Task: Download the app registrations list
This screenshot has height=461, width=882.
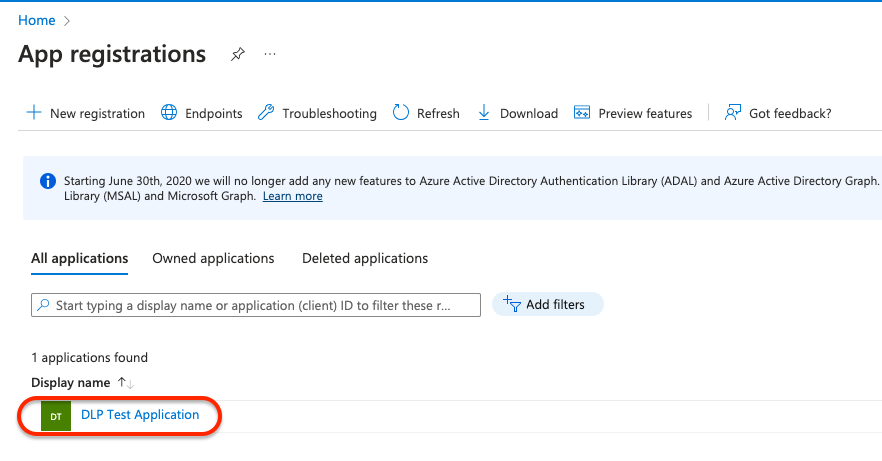Action: (x=518, y=113)
